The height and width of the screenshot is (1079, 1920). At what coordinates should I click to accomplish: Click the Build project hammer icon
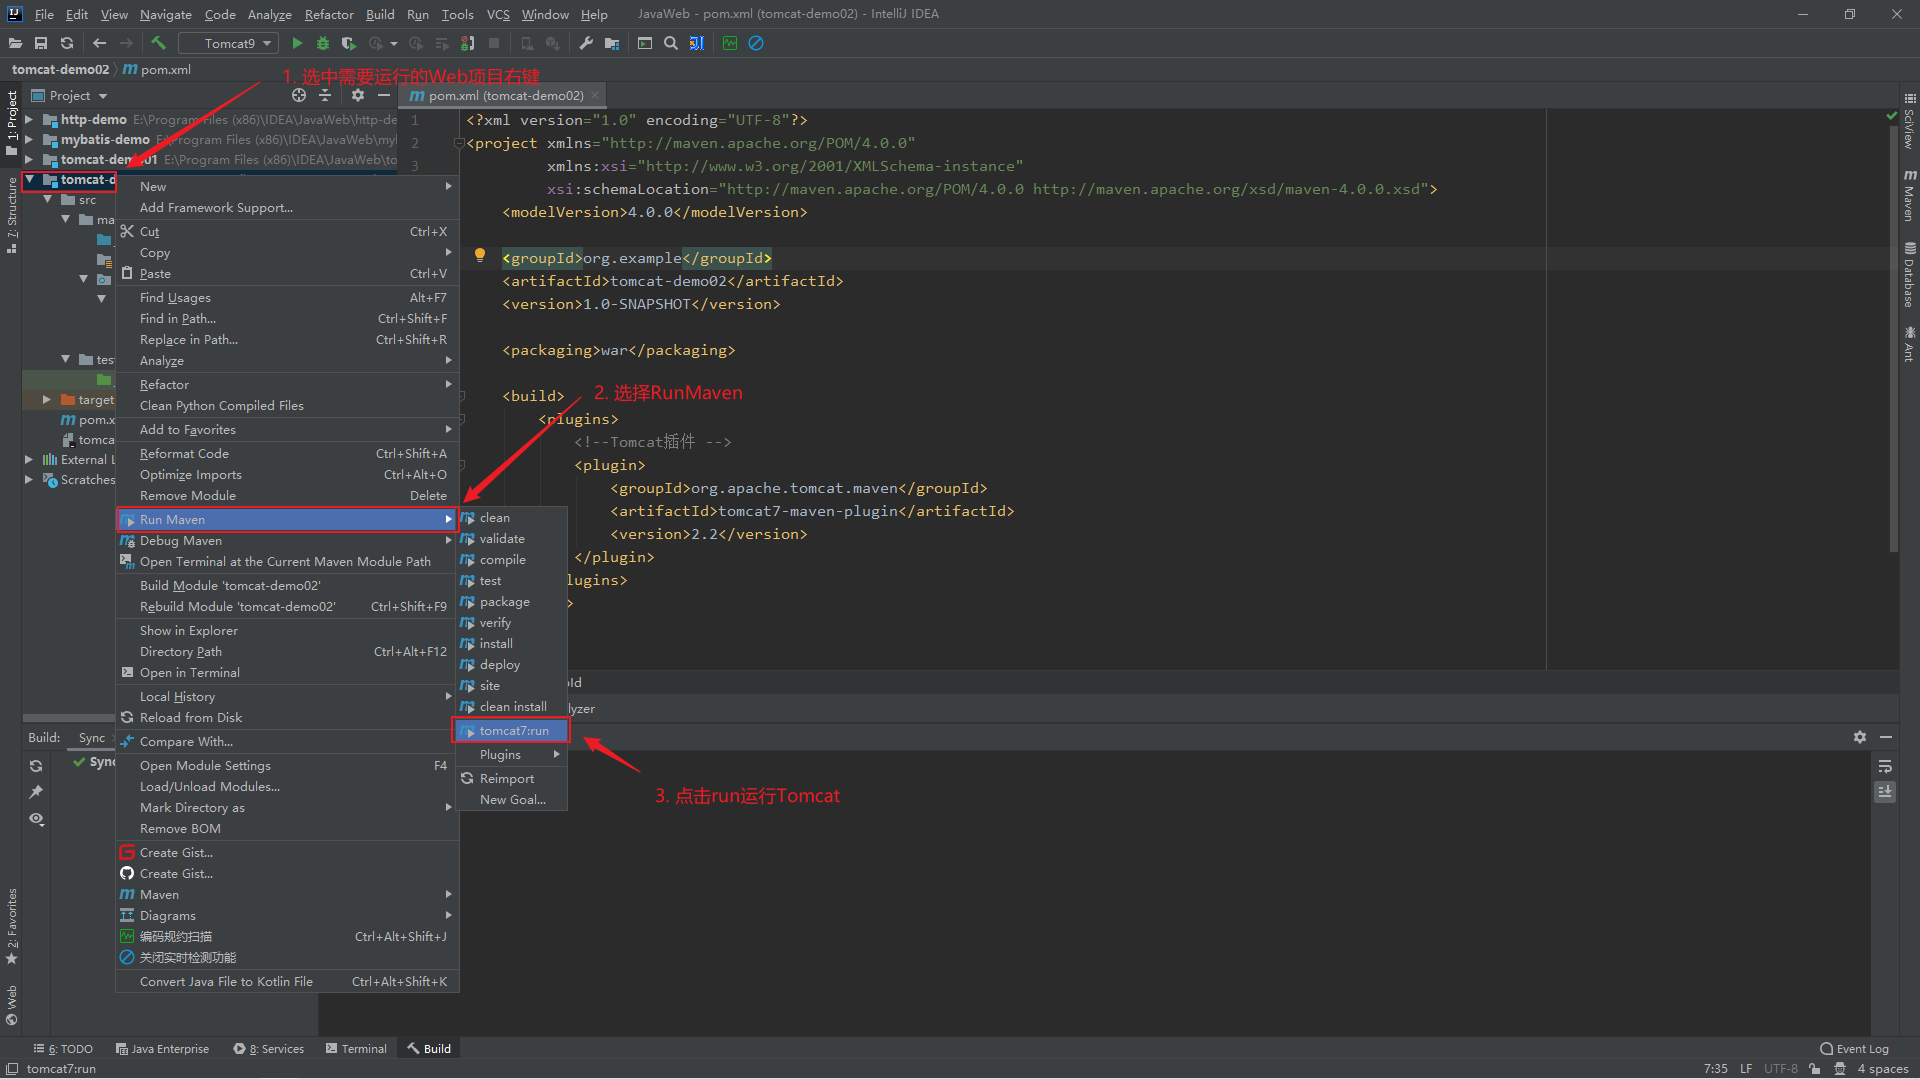158,43
